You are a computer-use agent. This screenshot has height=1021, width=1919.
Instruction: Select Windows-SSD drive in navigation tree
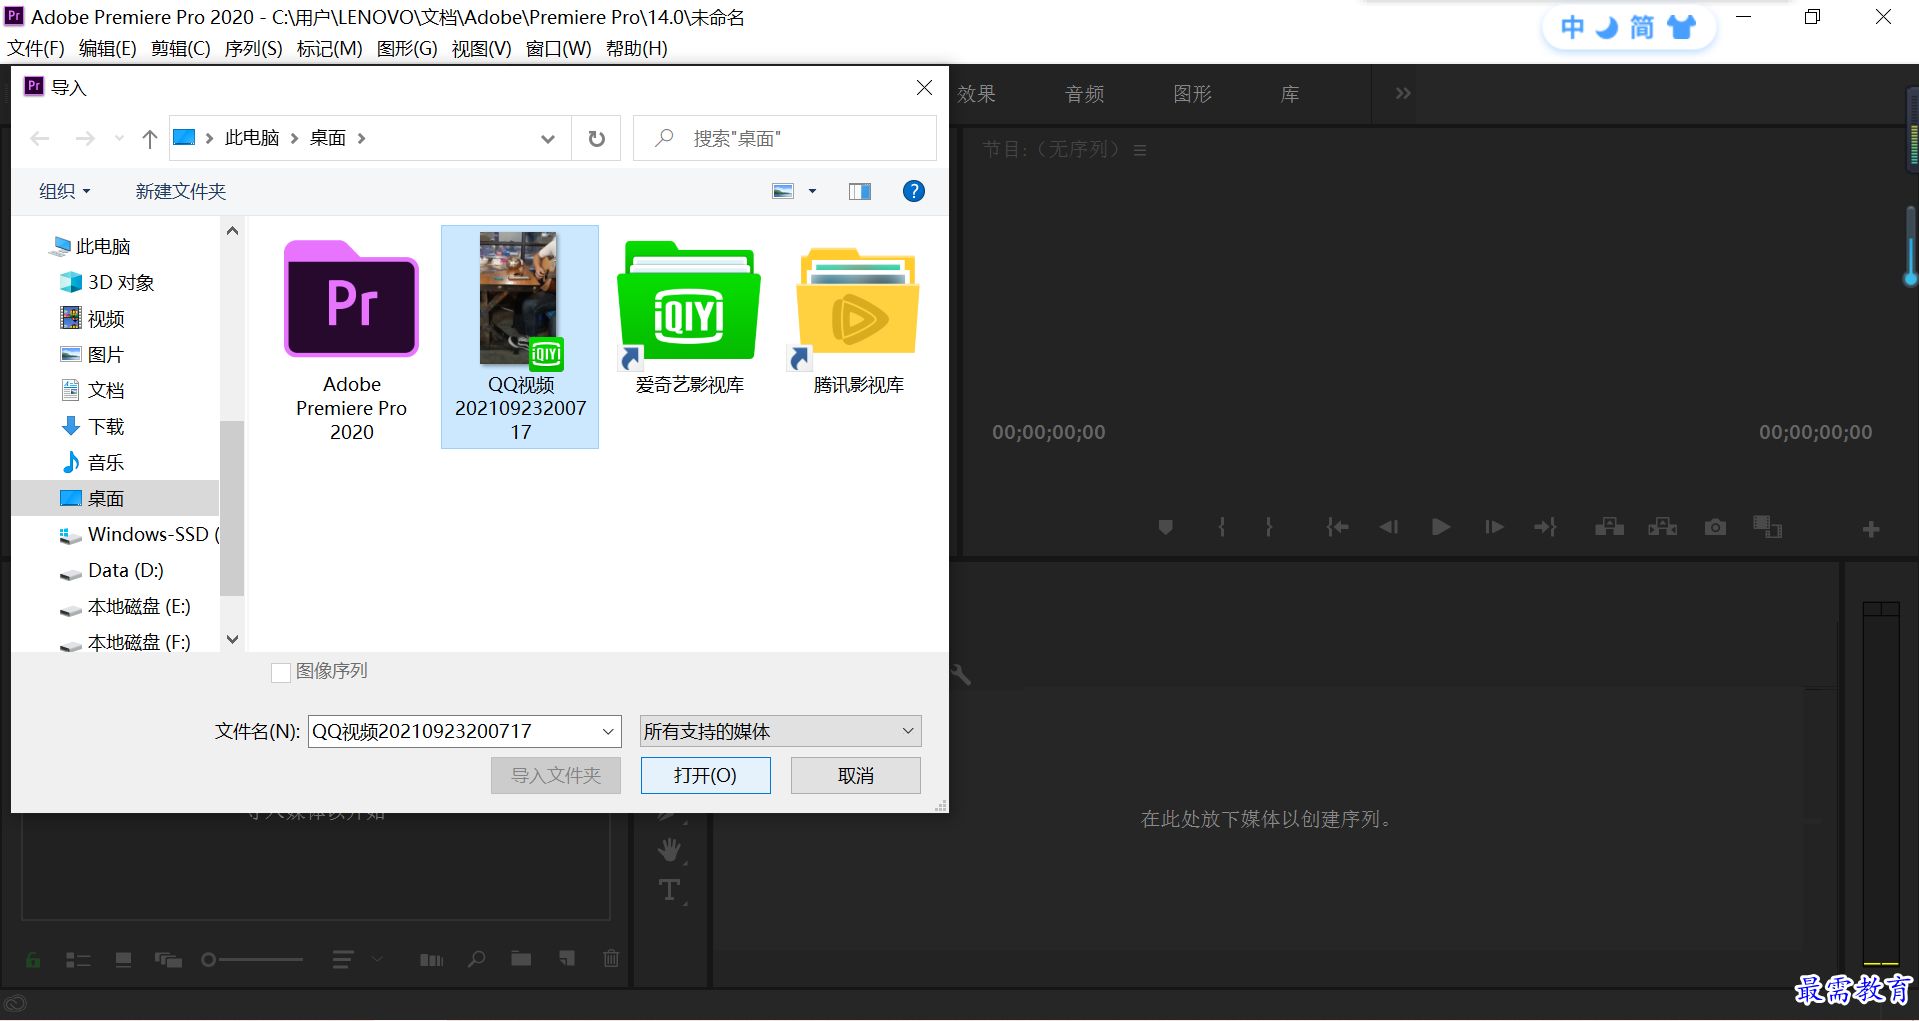(139, 534)
